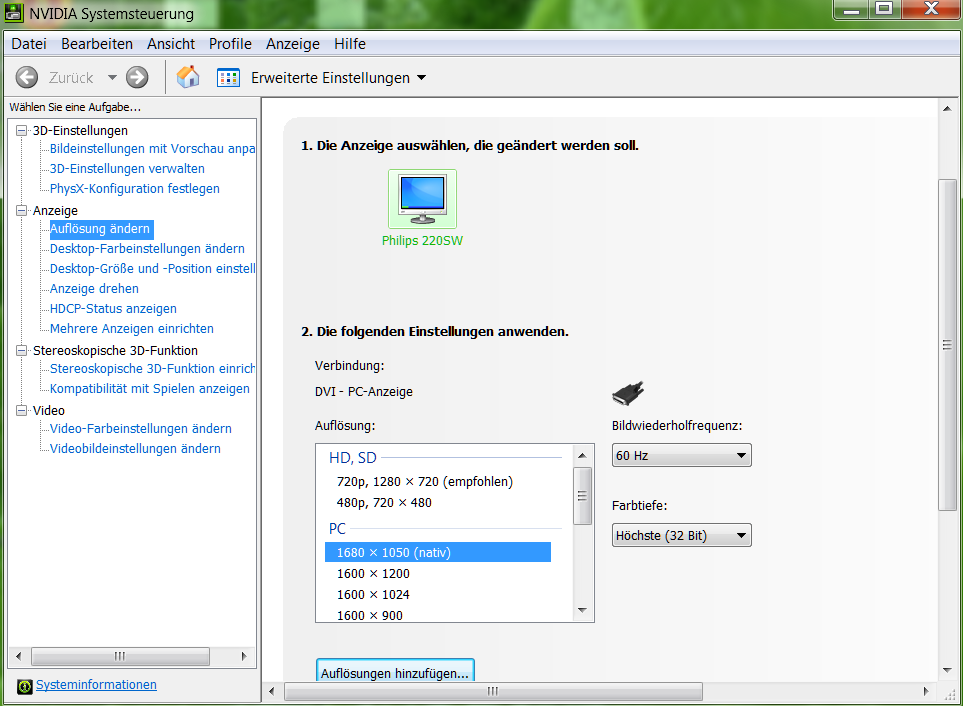The width and height of the screenshot is (963, 706).
Task: Open Videobildeinstellungen ändern
Action: click(x=135, y=449)
